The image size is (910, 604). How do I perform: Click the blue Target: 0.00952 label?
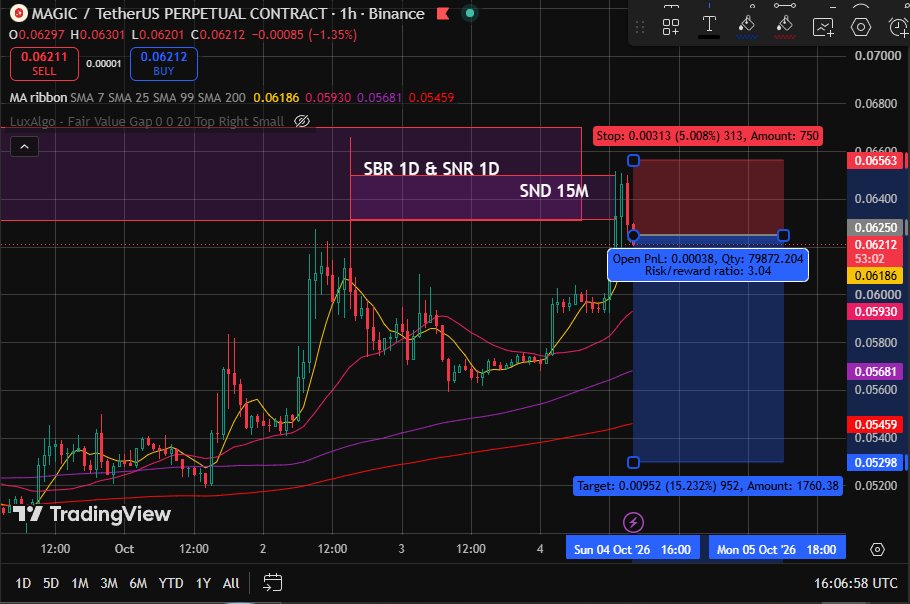pos(708,486)
